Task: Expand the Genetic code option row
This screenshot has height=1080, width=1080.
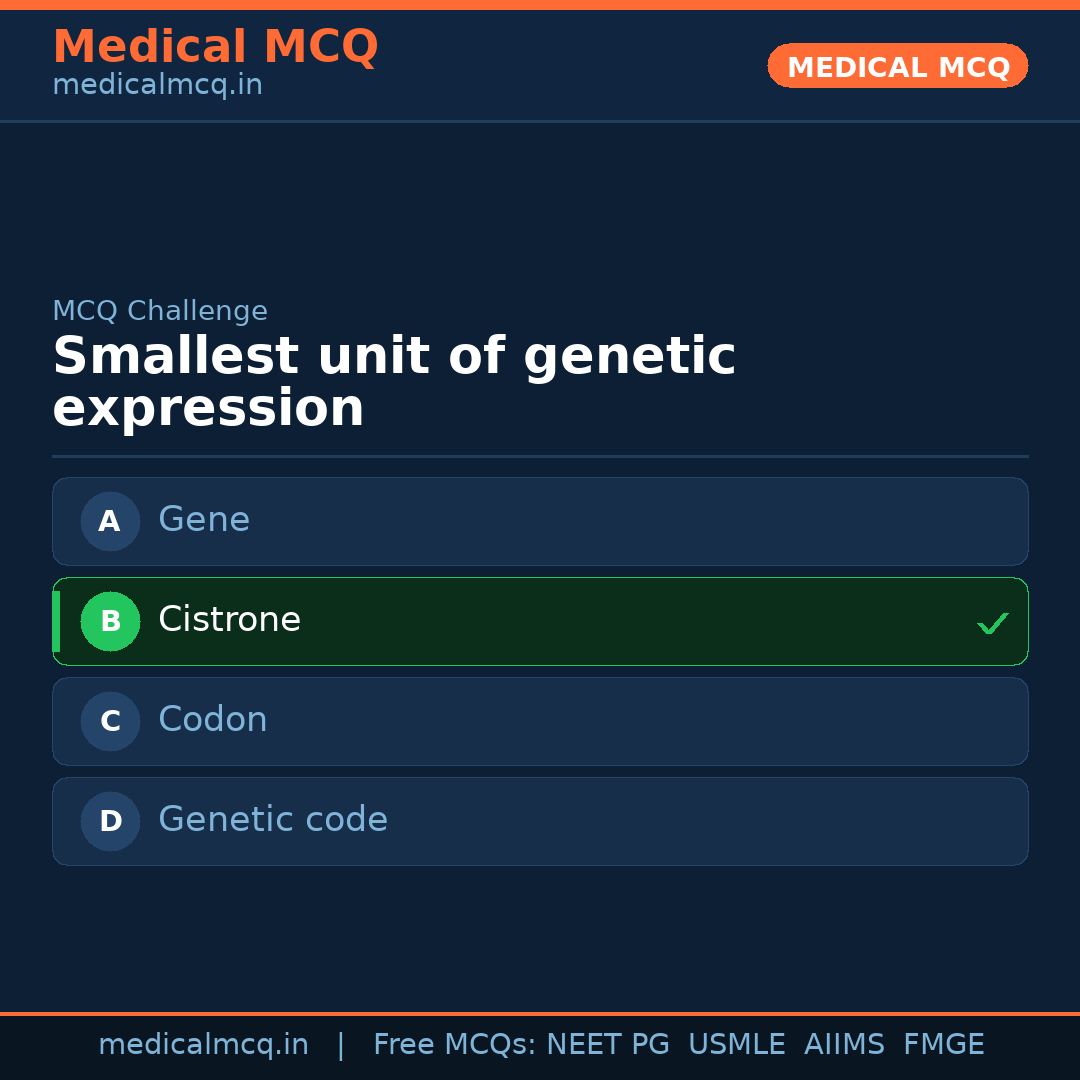Action: 540,821
